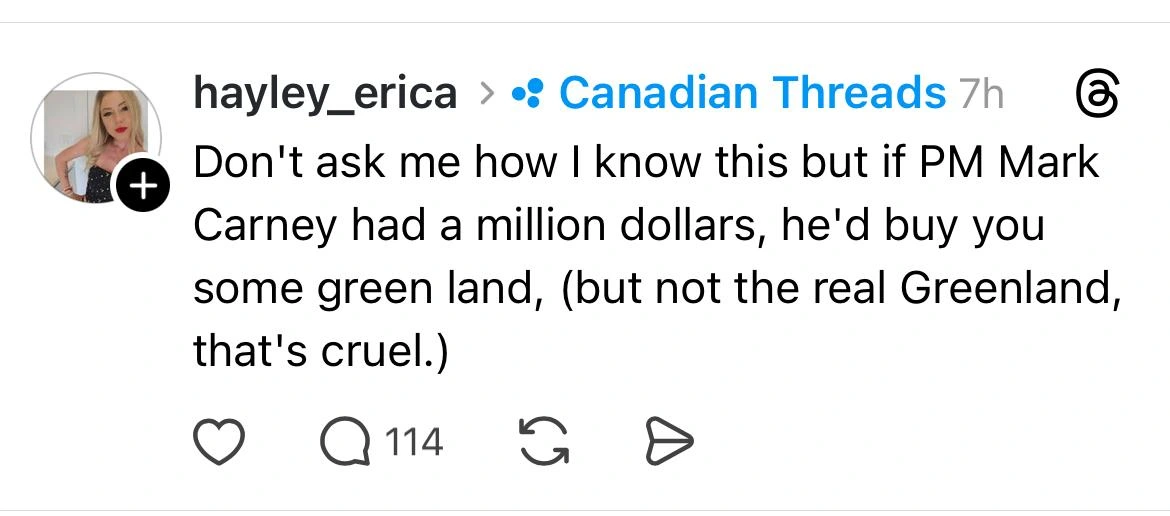
Task: Click the chevron arrow after hayley_erica
Action: click(x=486, y=95)
